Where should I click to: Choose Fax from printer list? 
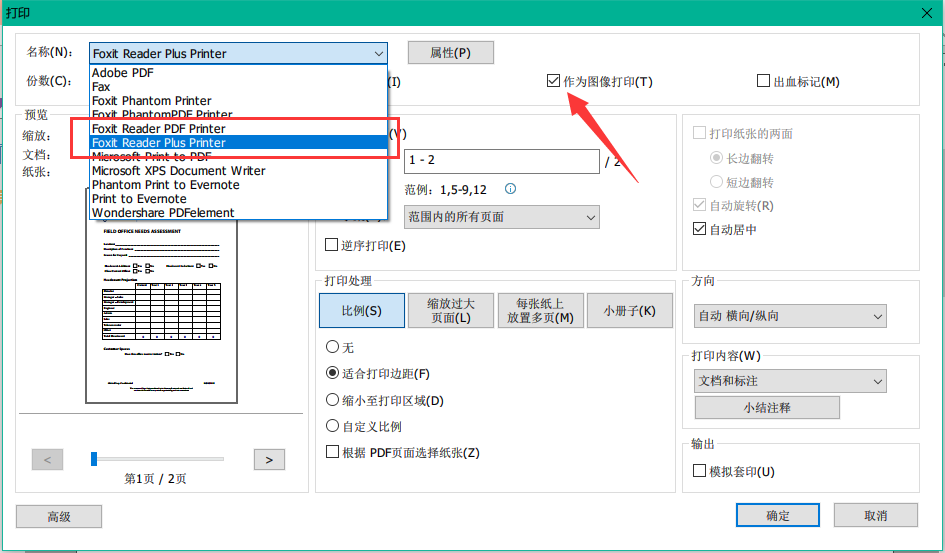point(238,87)
